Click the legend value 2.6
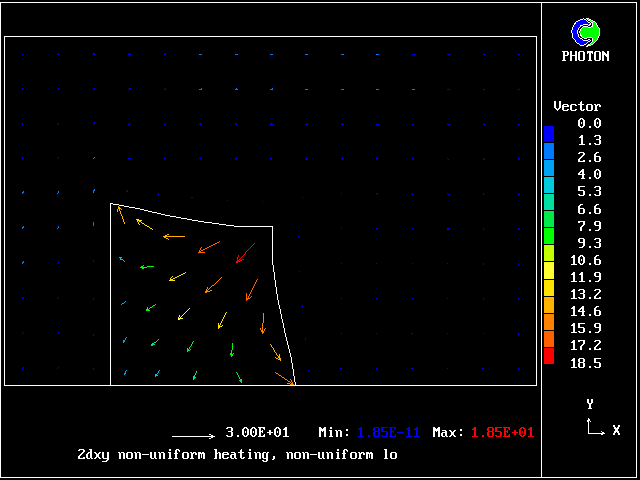Image resolution: width=640 pixels, height=480 pixels. point(589,157)
